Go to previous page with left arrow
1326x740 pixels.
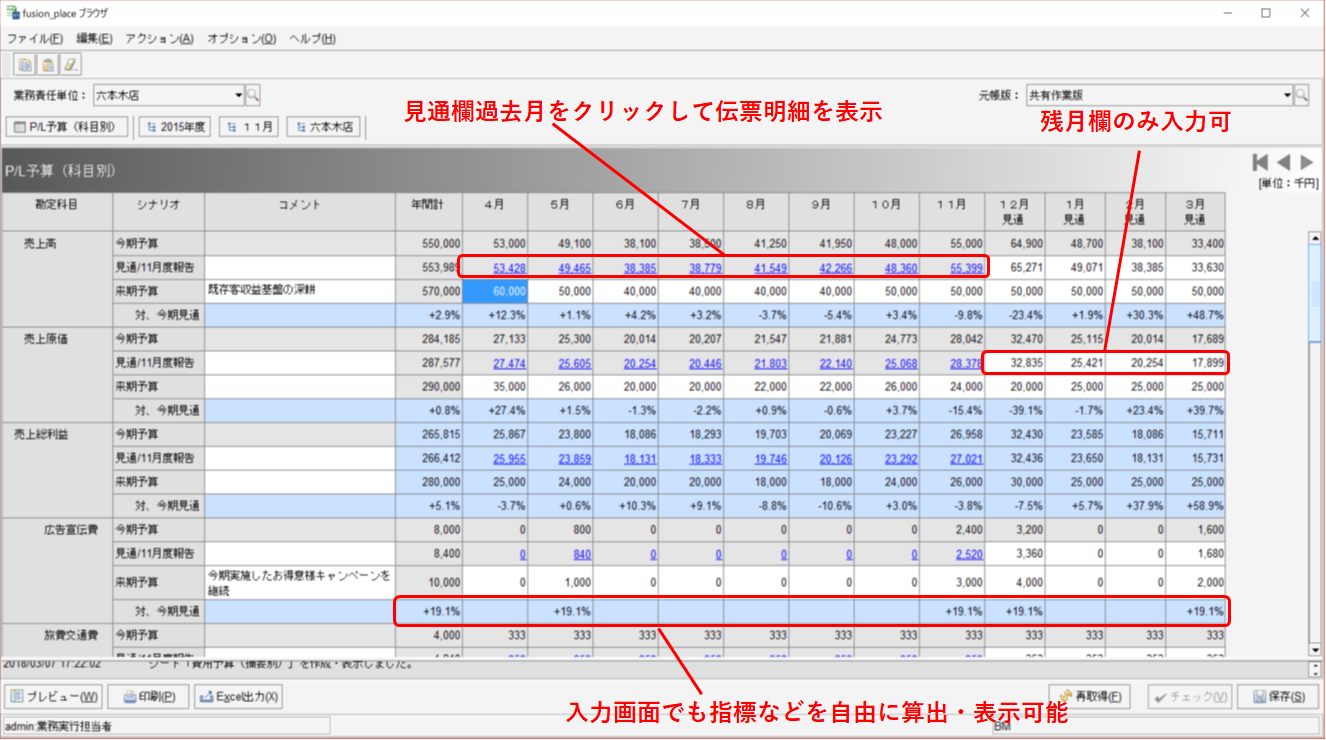pyautogui.click(x=1283, y=162)
